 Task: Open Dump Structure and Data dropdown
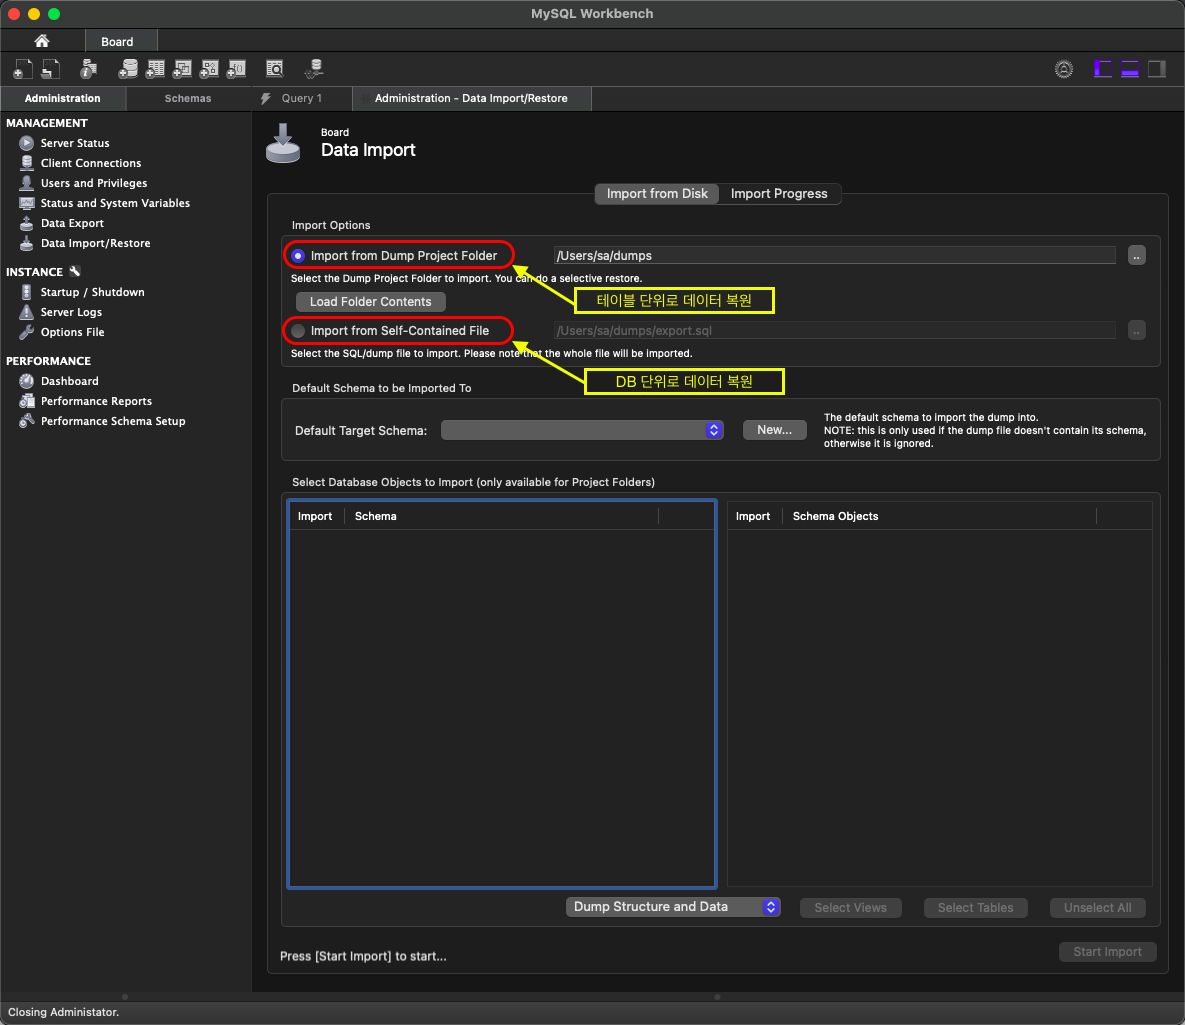(673, 907)
